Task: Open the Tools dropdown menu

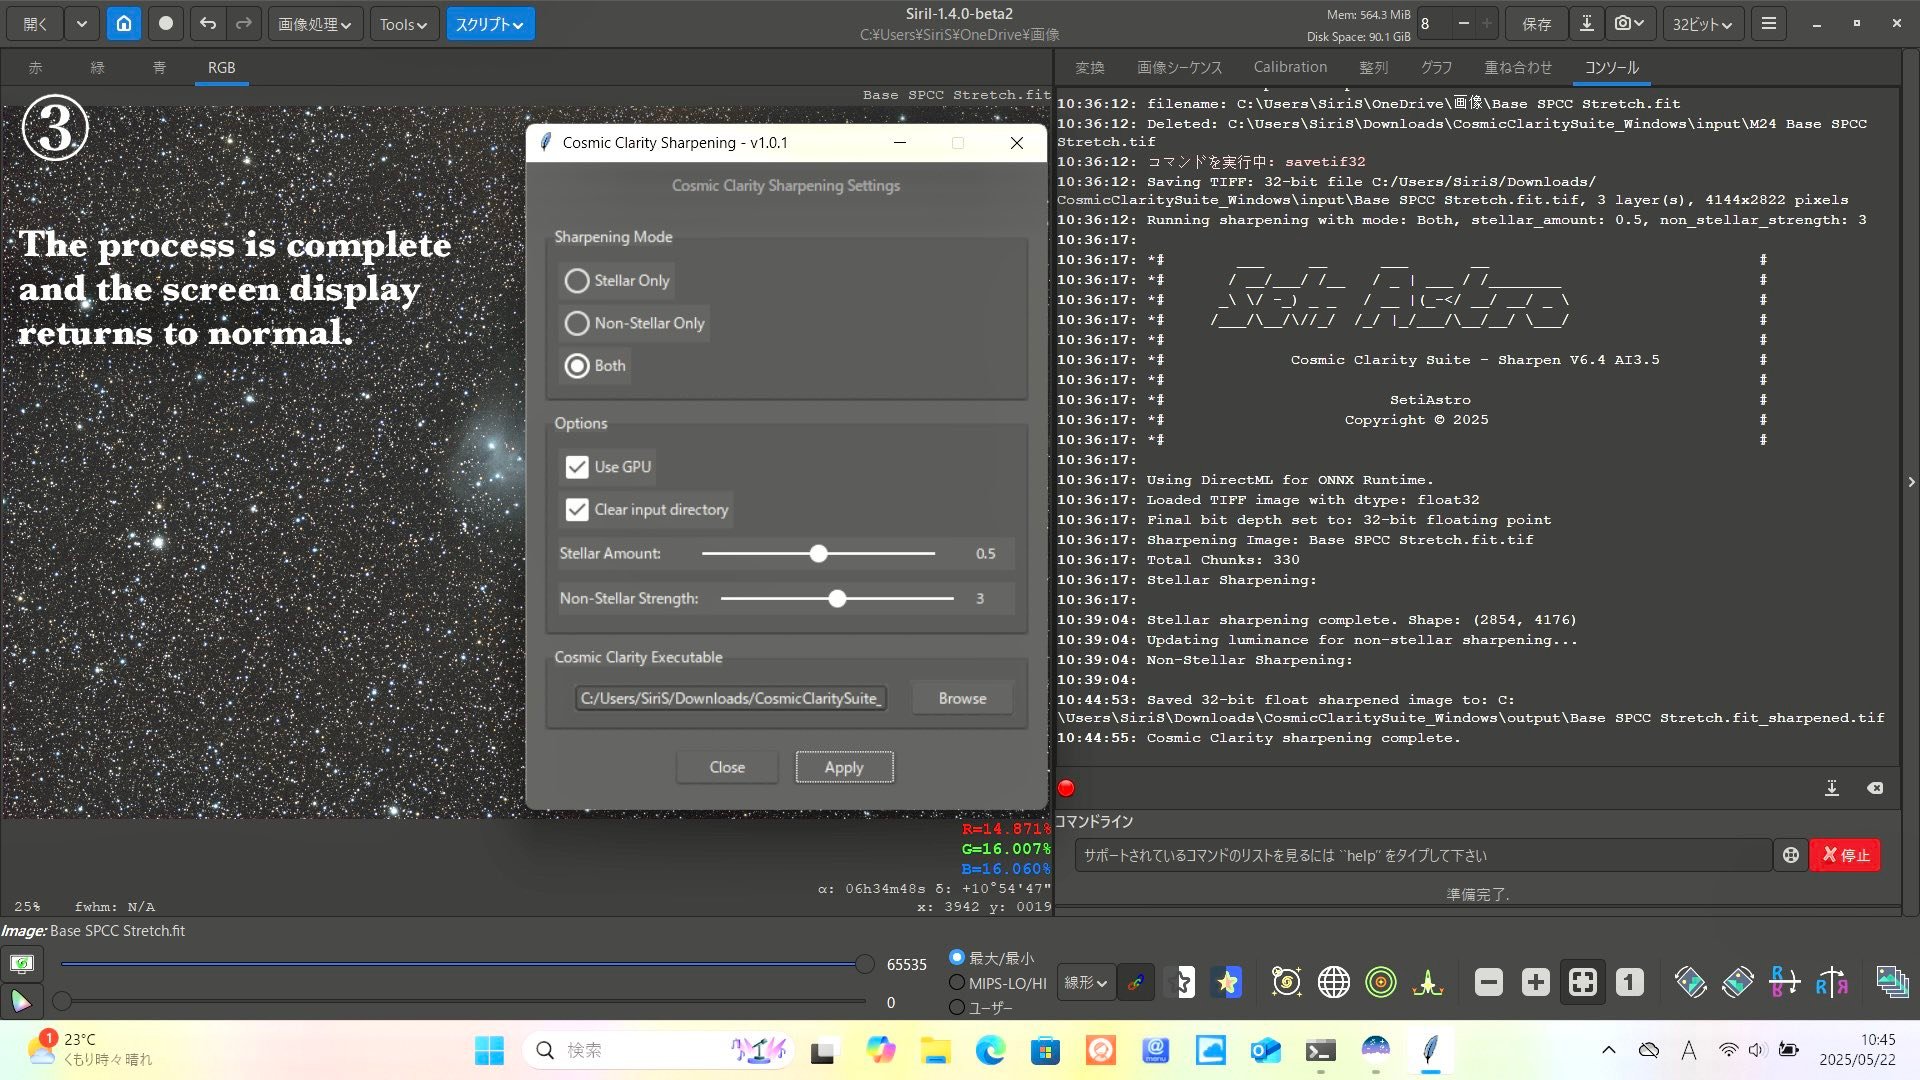Action: pos(403,24)
